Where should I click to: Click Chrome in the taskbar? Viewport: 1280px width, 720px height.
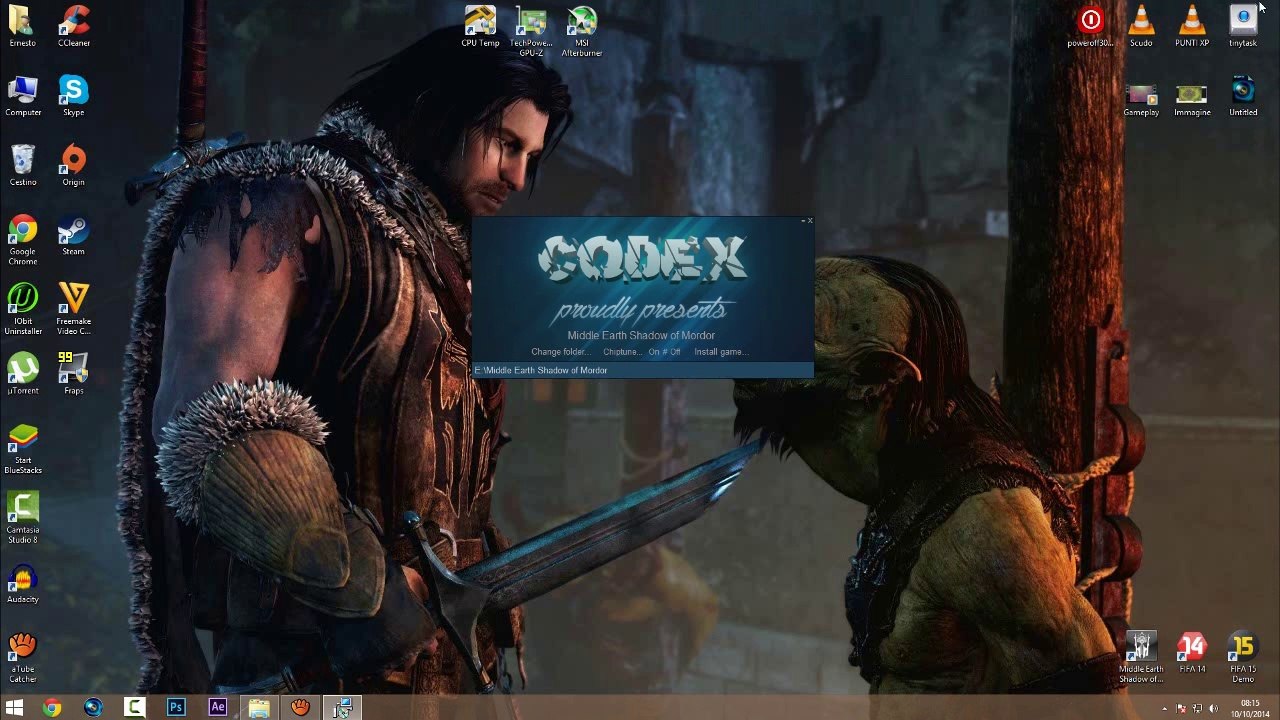(x=52, y=708)
